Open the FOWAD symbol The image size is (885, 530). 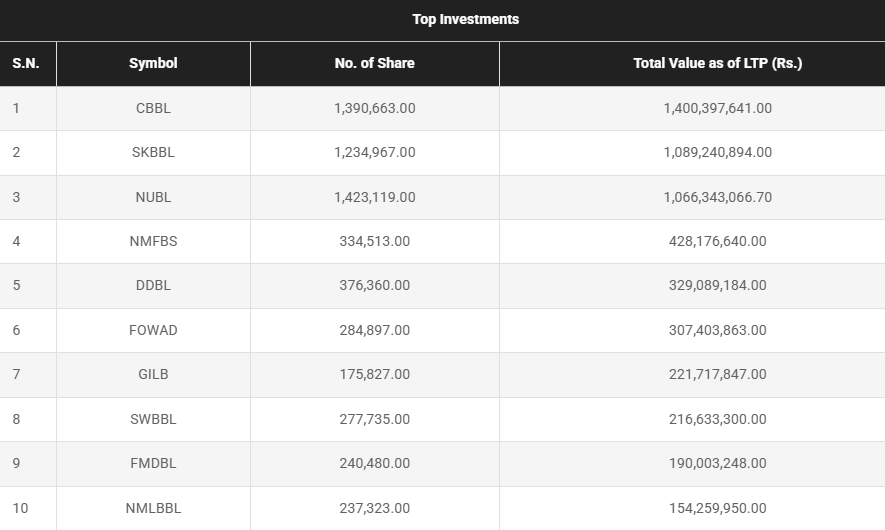pos(153,330)
